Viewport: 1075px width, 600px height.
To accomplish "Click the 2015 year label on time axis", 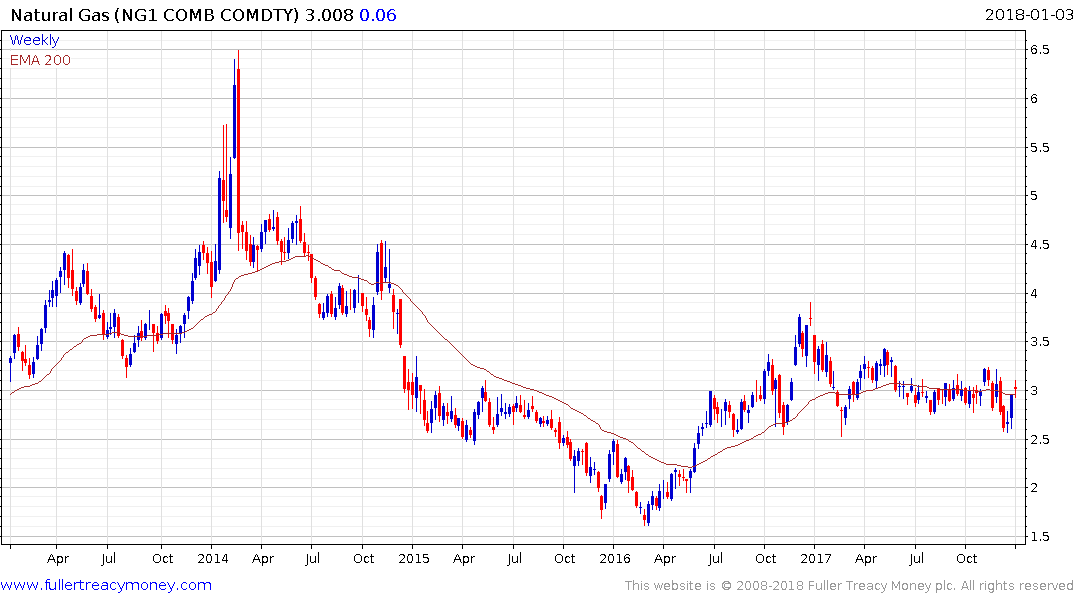I will click(x=413, y=559).
